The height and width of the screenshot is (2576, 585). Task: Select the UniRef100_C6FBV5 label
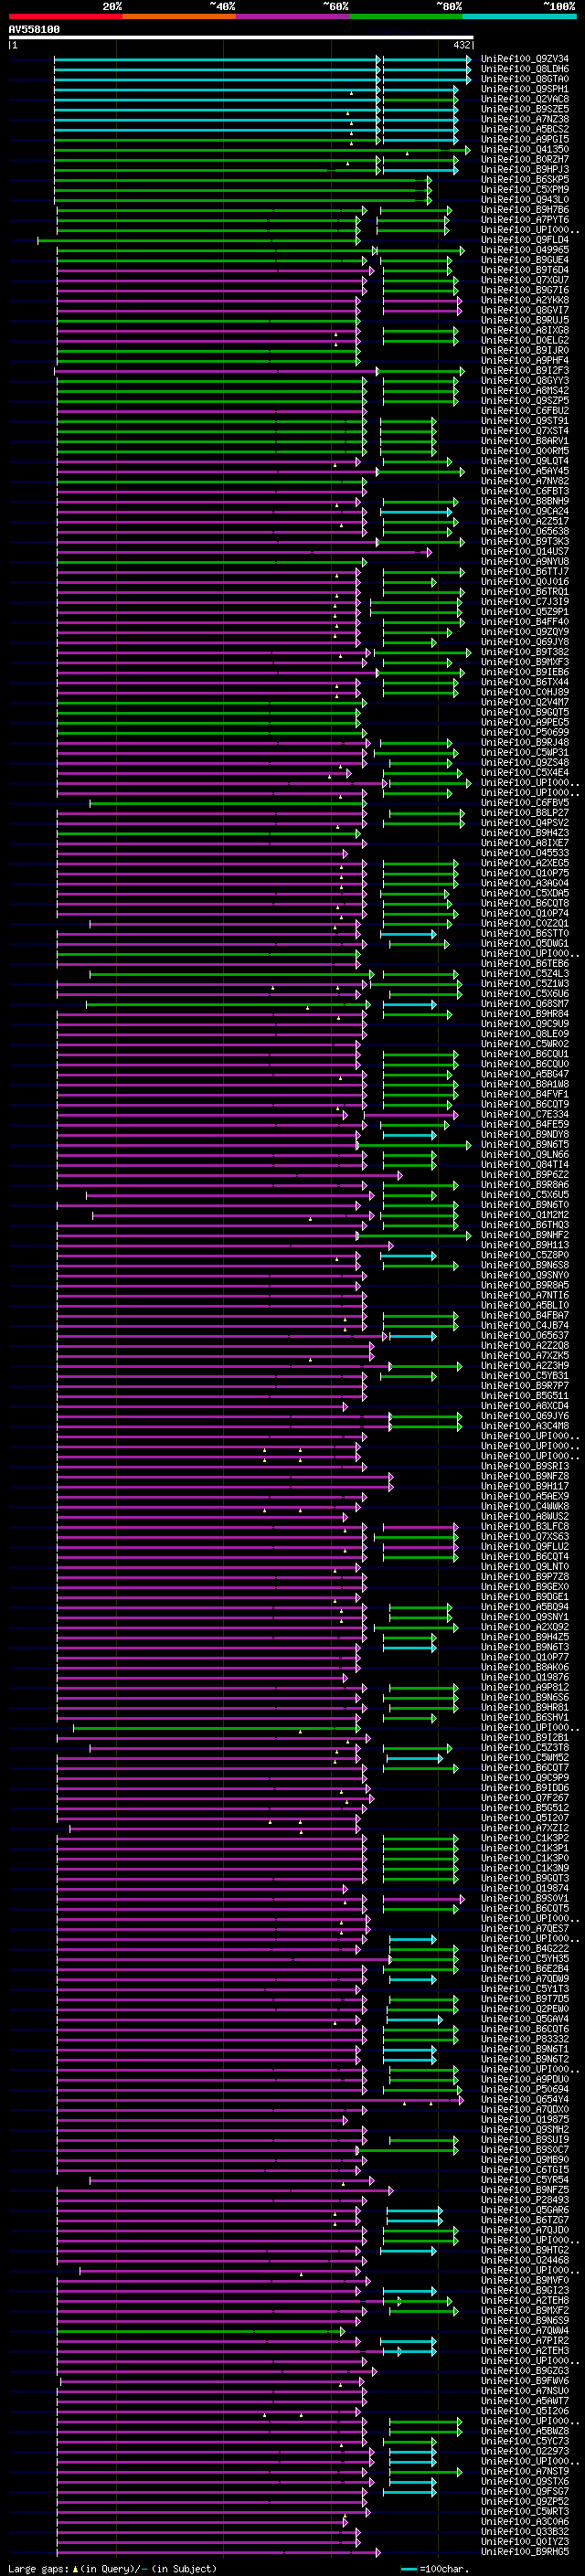point(525,803)
